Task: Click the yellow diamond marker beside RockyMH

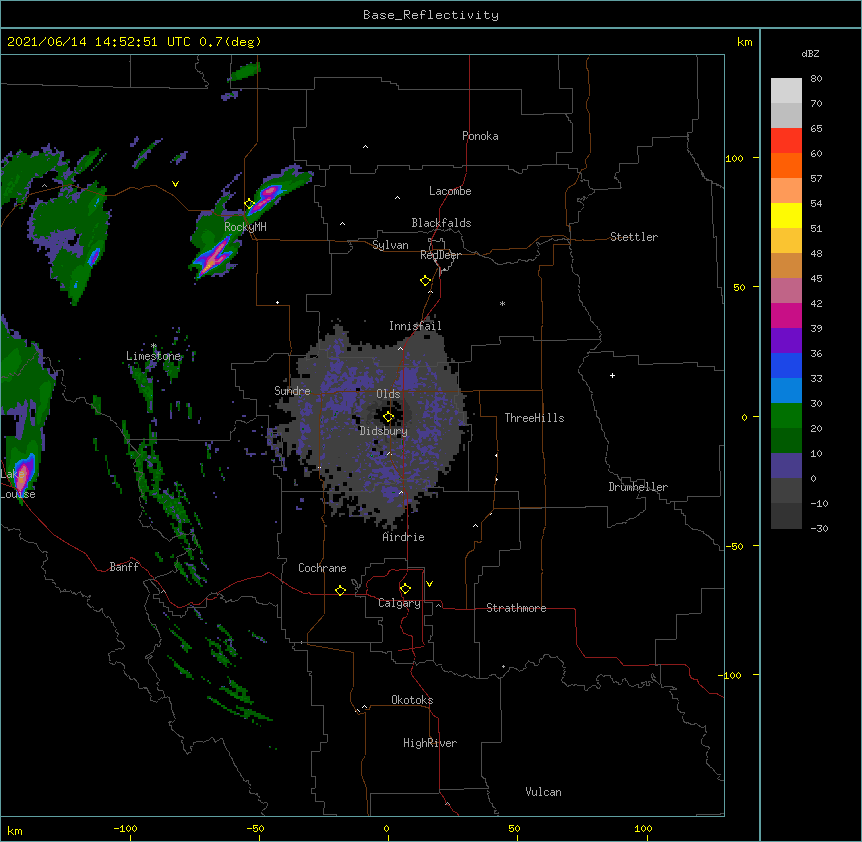Action: pos(249,204)
